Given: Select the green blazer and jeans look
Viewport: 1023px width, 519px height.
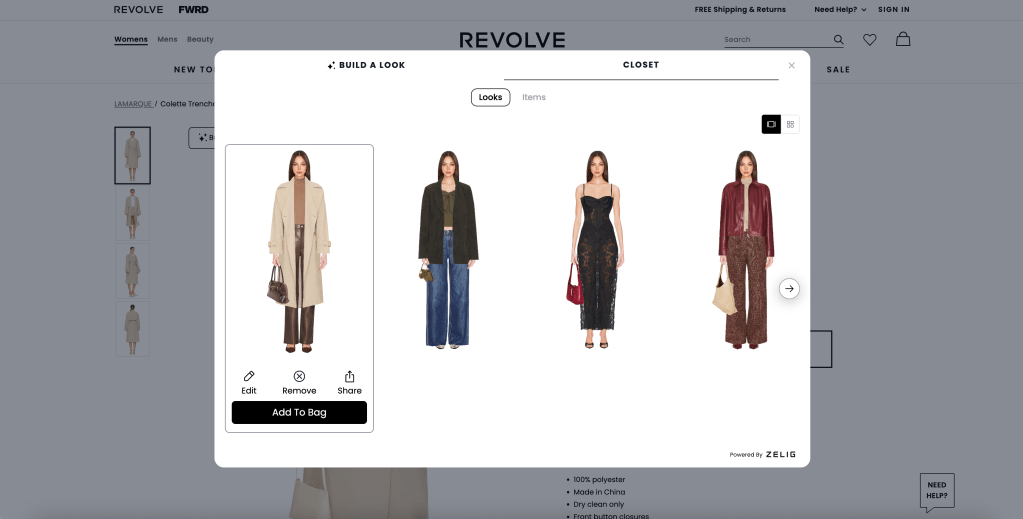Looking at the screenshot, I should point(448,249).
